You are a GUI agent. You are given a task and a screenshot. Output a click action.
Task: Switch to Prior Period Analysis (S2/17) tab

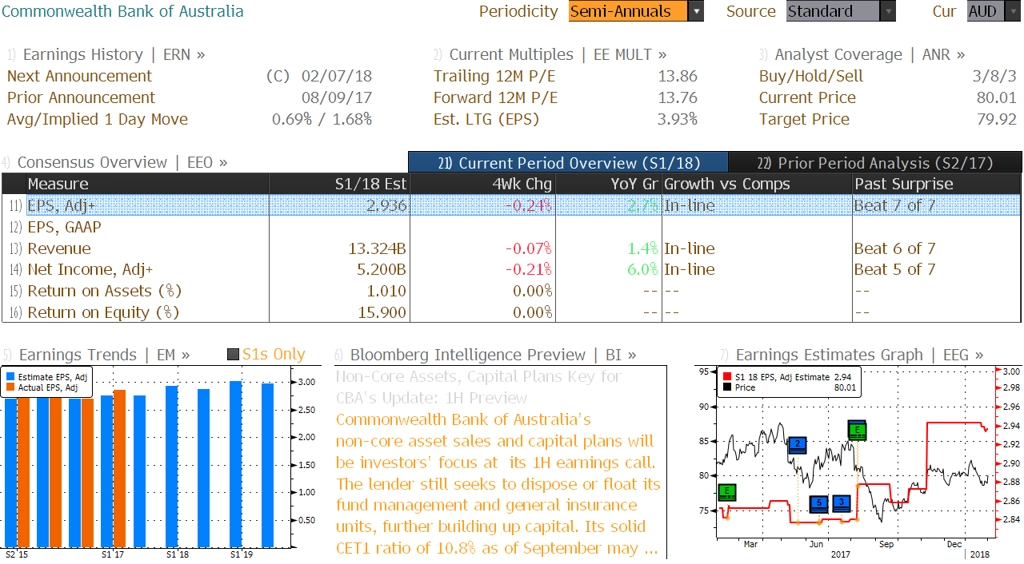875,163
